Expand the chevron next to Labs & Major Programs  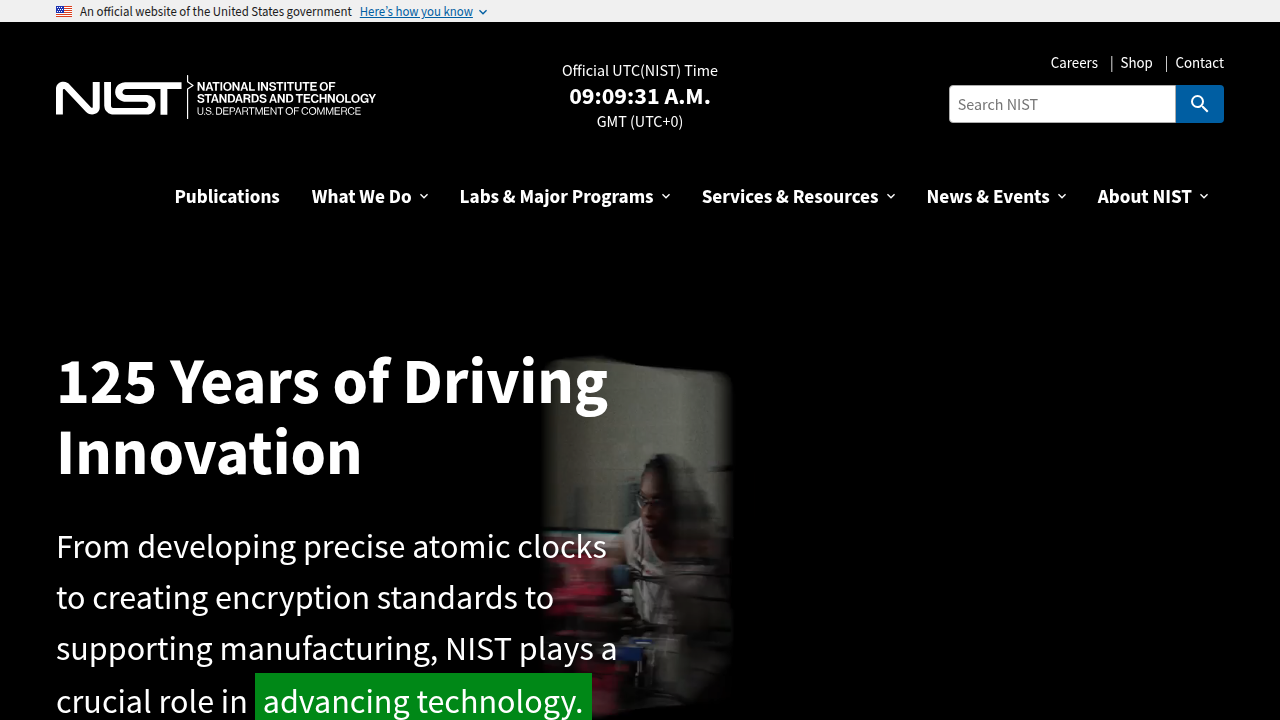[666, 196]
